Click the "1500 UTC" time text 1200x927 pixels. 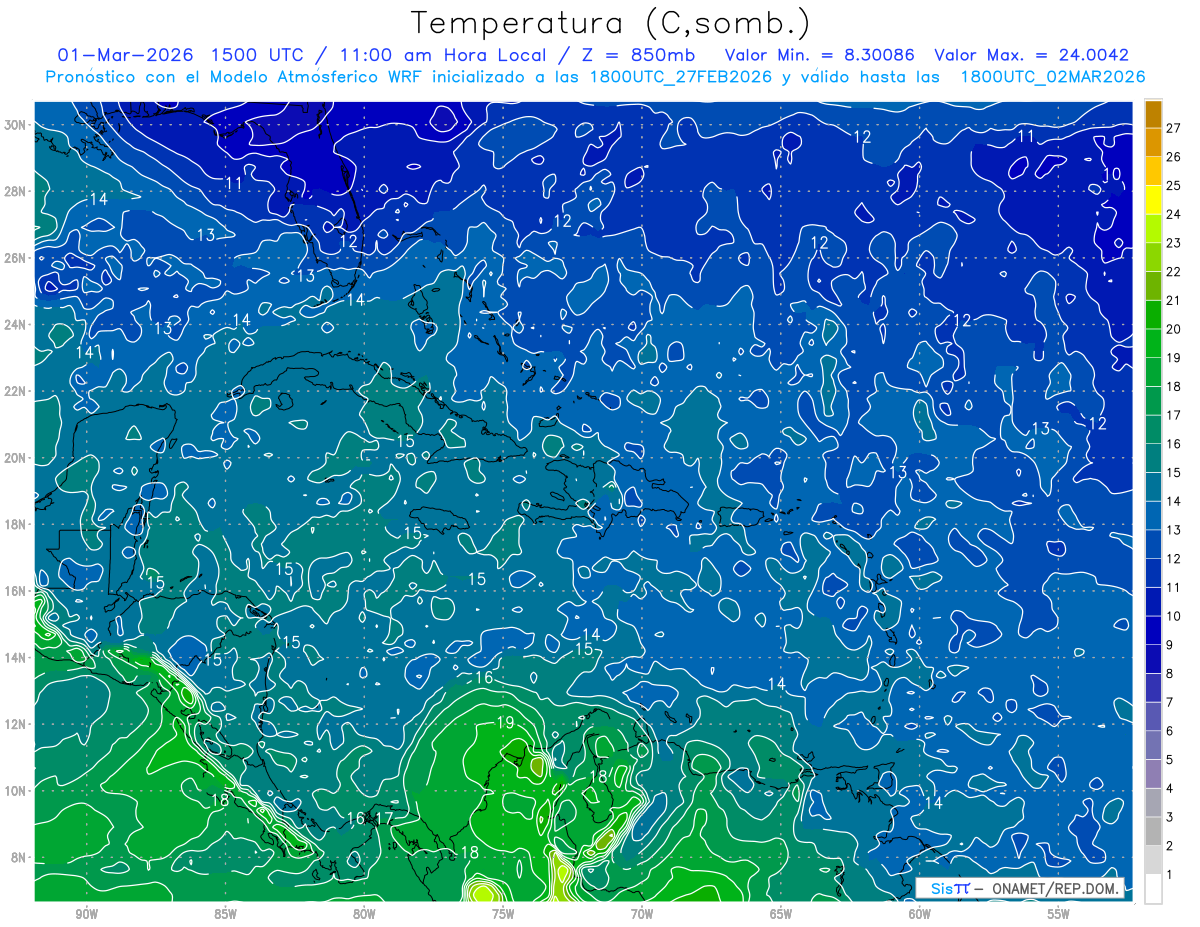[259, 55]
